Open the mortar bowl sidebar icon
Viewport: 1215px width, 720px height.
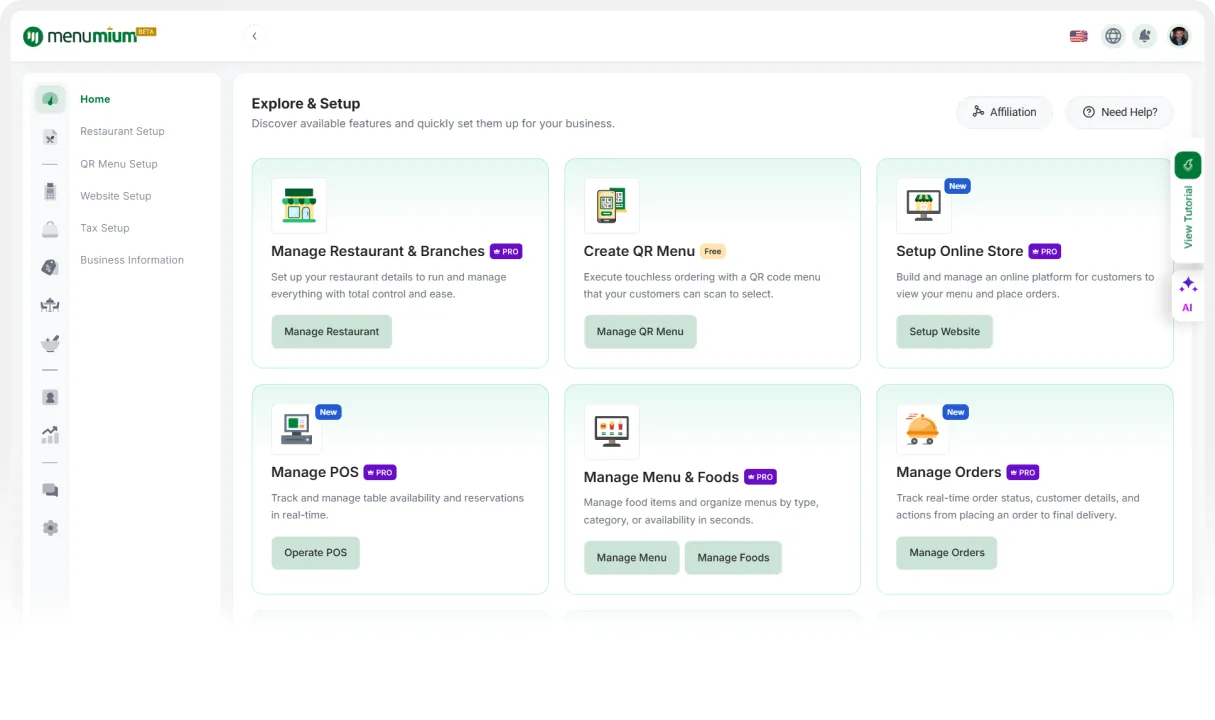(x=50, y=344)
